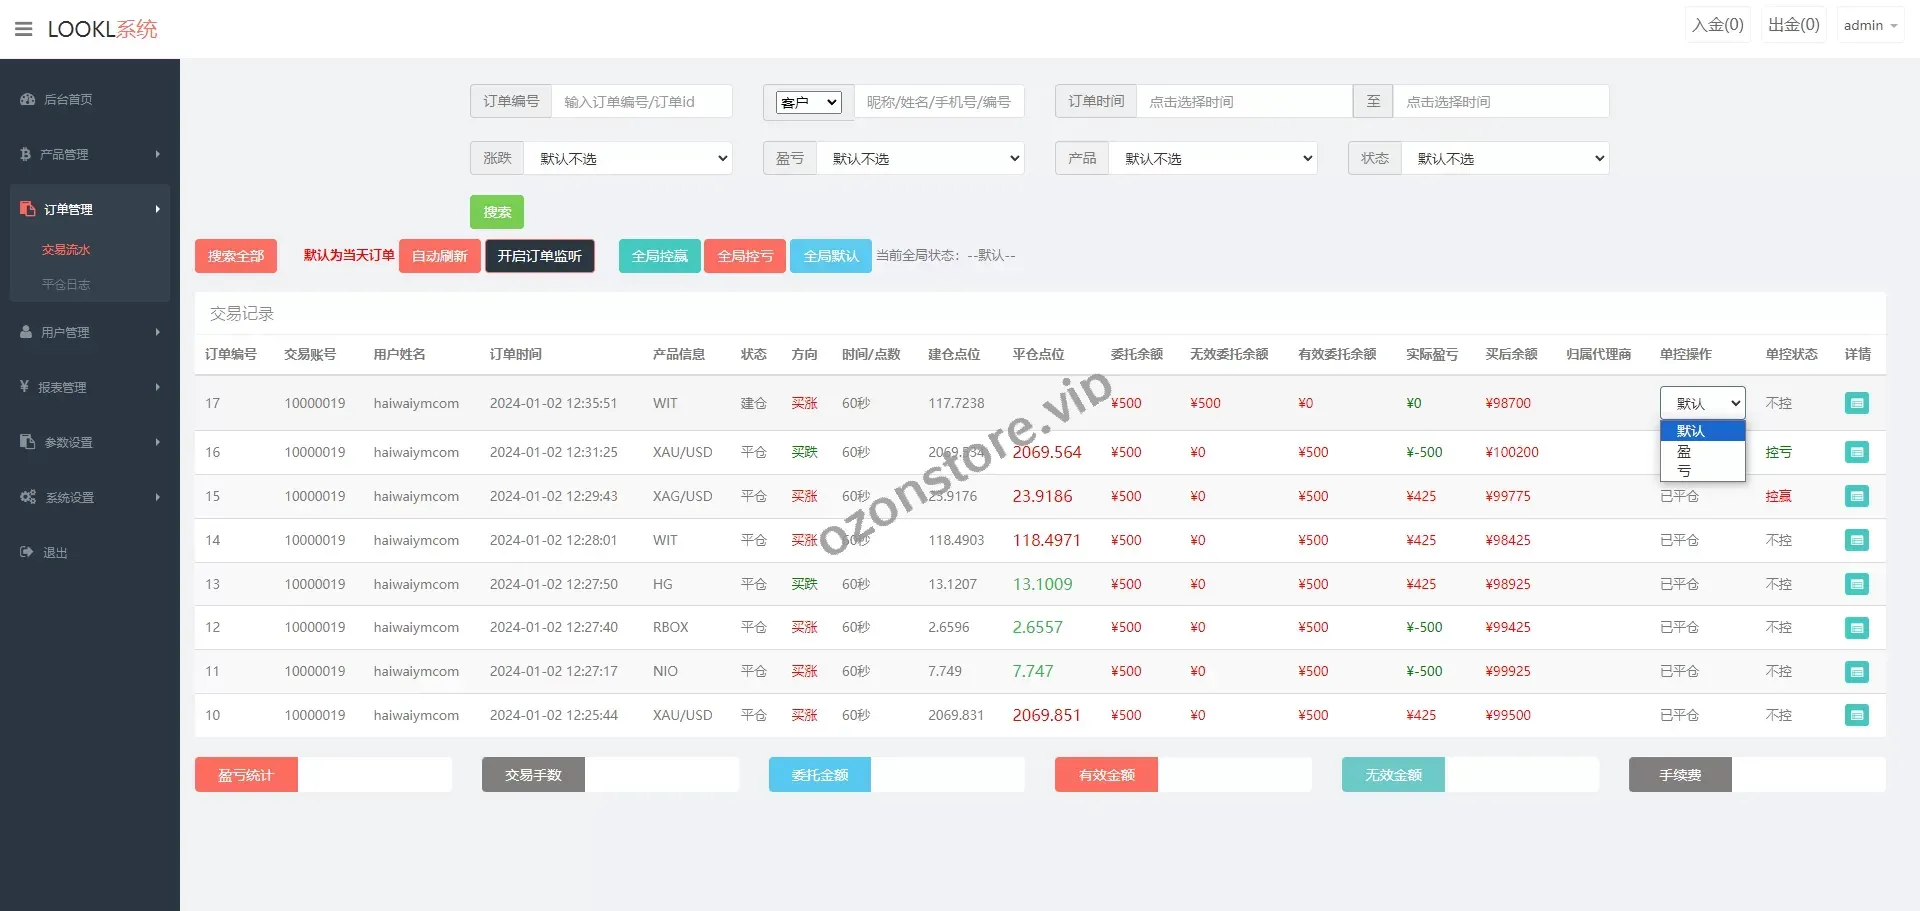Choose 盈 option in control dropdown list
1920x911 pixels.
pos(1685,452)
